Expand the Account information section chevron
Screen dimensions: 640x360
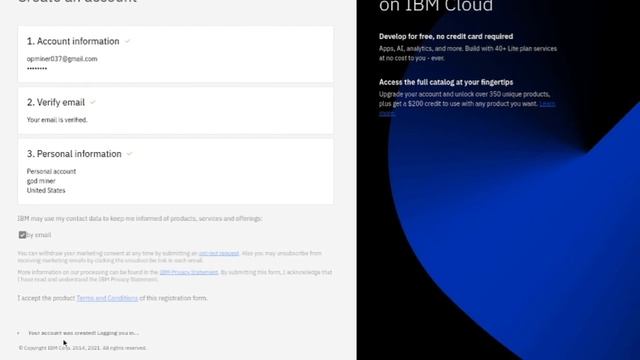(x=127, y=42)
